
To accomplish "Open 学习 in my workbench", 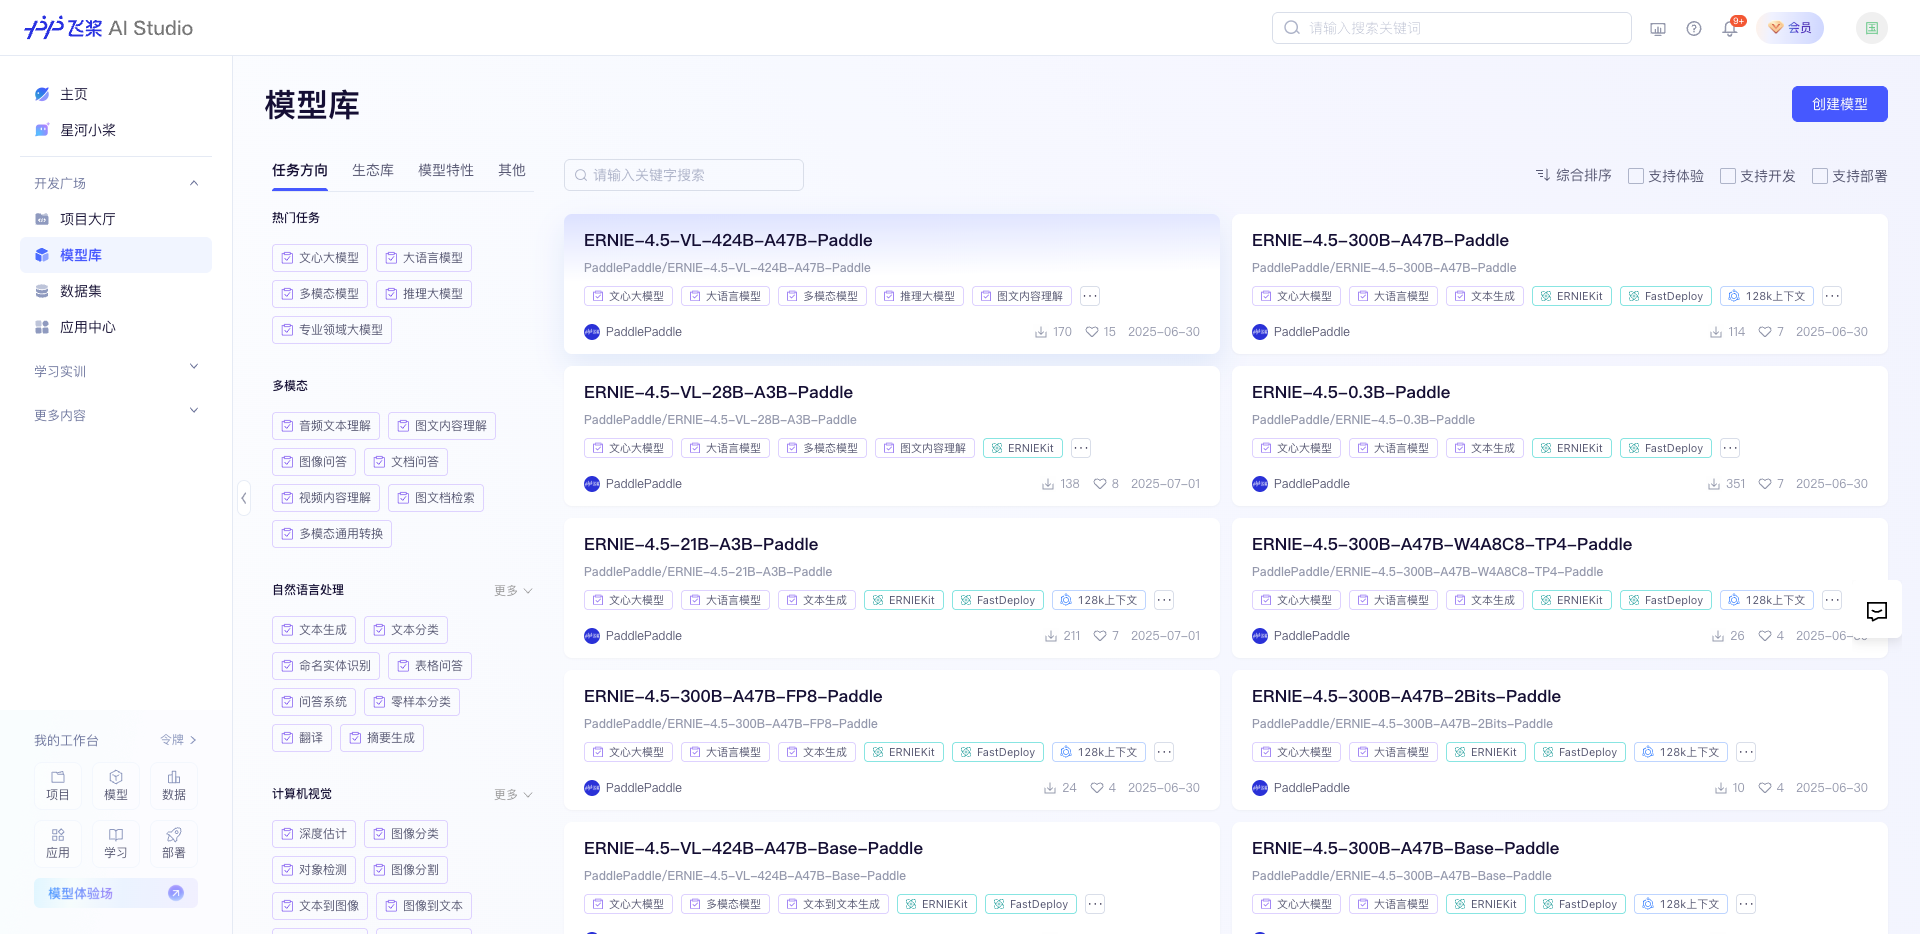I will click(x=116, y=844).
